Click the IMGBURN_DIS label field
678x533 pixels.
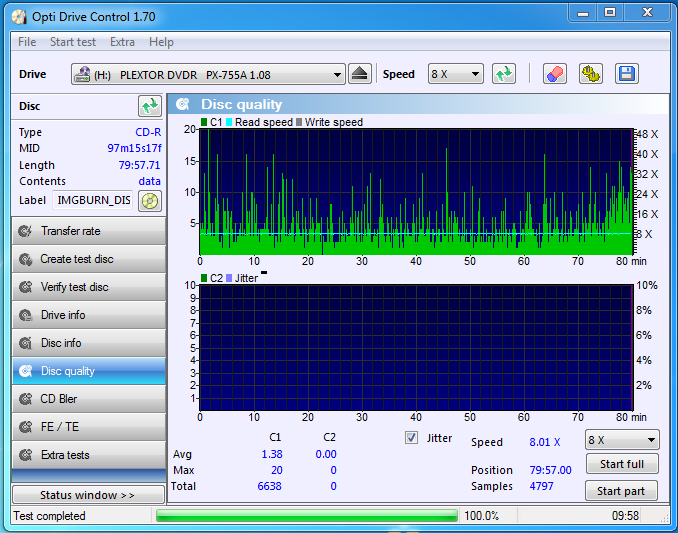click(93, 201)
